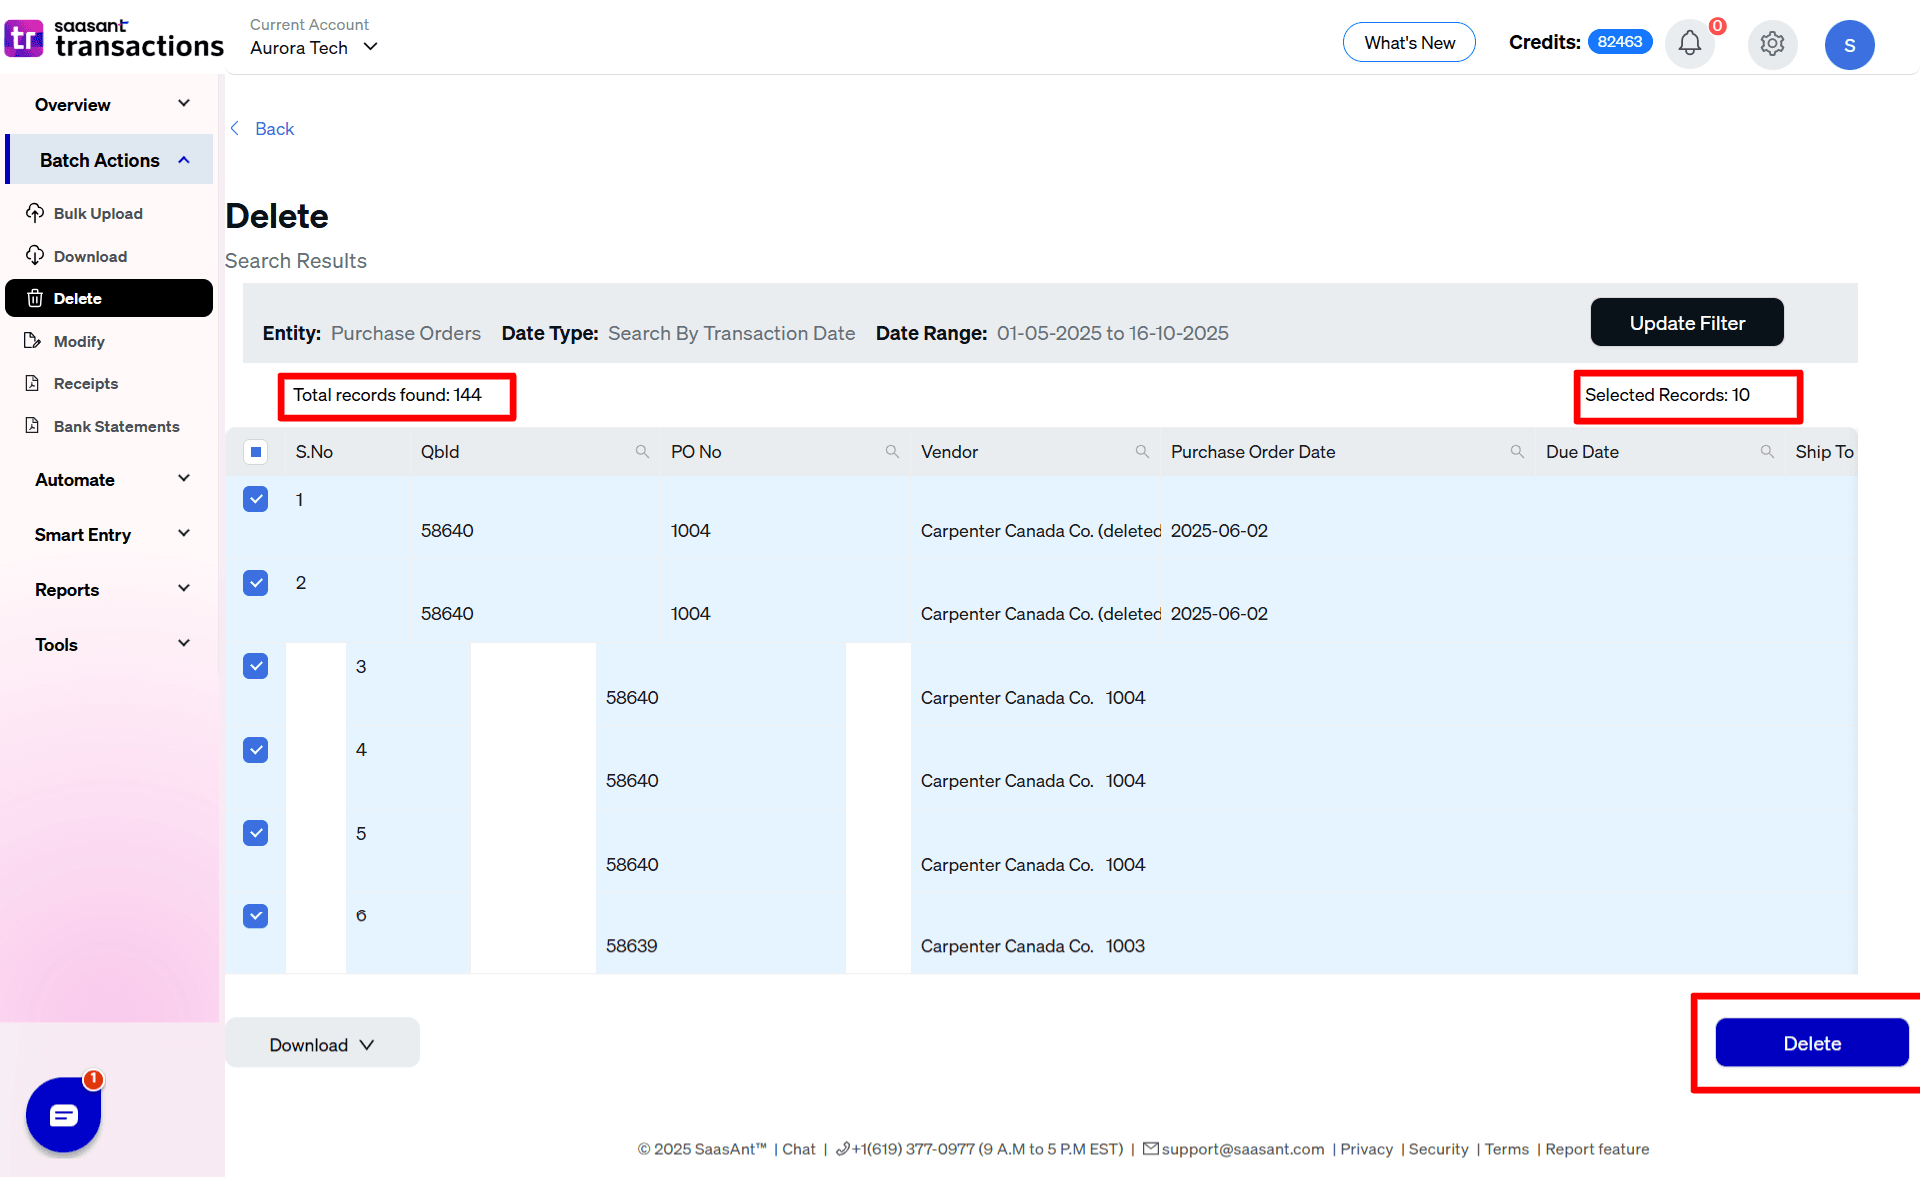Screen dimensions: 1920x1180
Task: Click the Update Filter button
Action: [x=1686, y=322]
